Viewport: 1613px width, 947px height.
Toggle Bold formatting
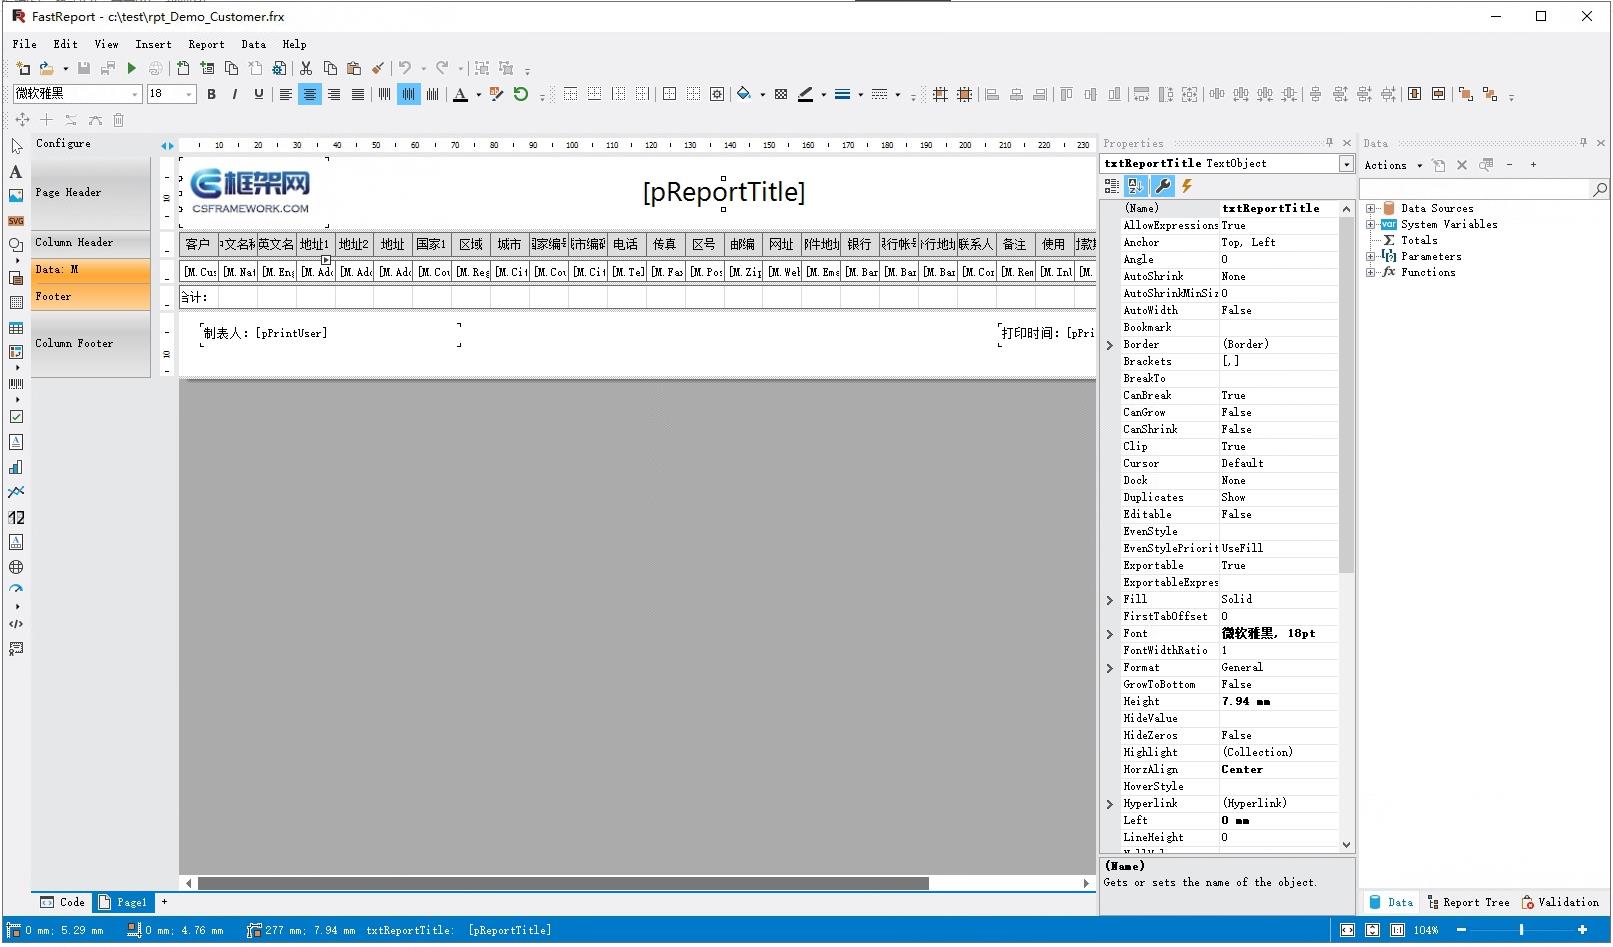(x=211, y=94)
